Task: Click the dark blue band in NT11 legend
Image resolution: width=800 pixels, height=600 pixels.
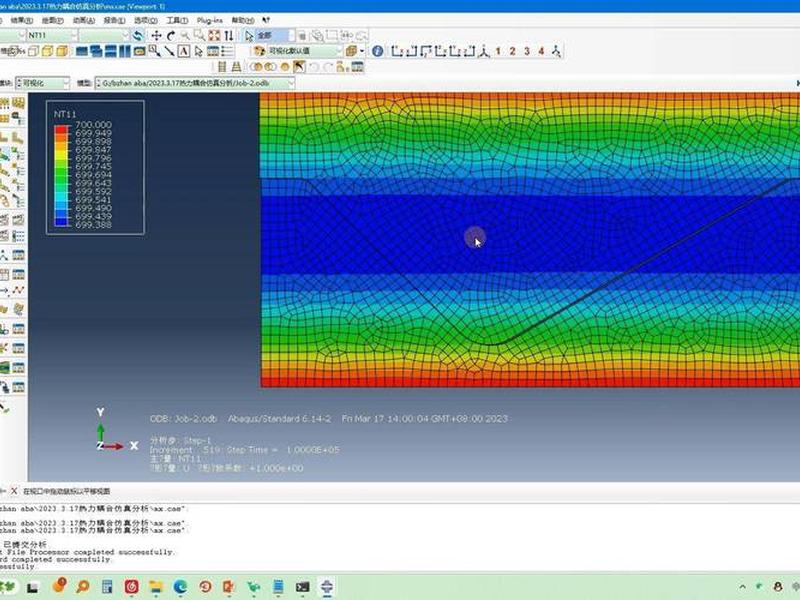Action: pos(61,222)
